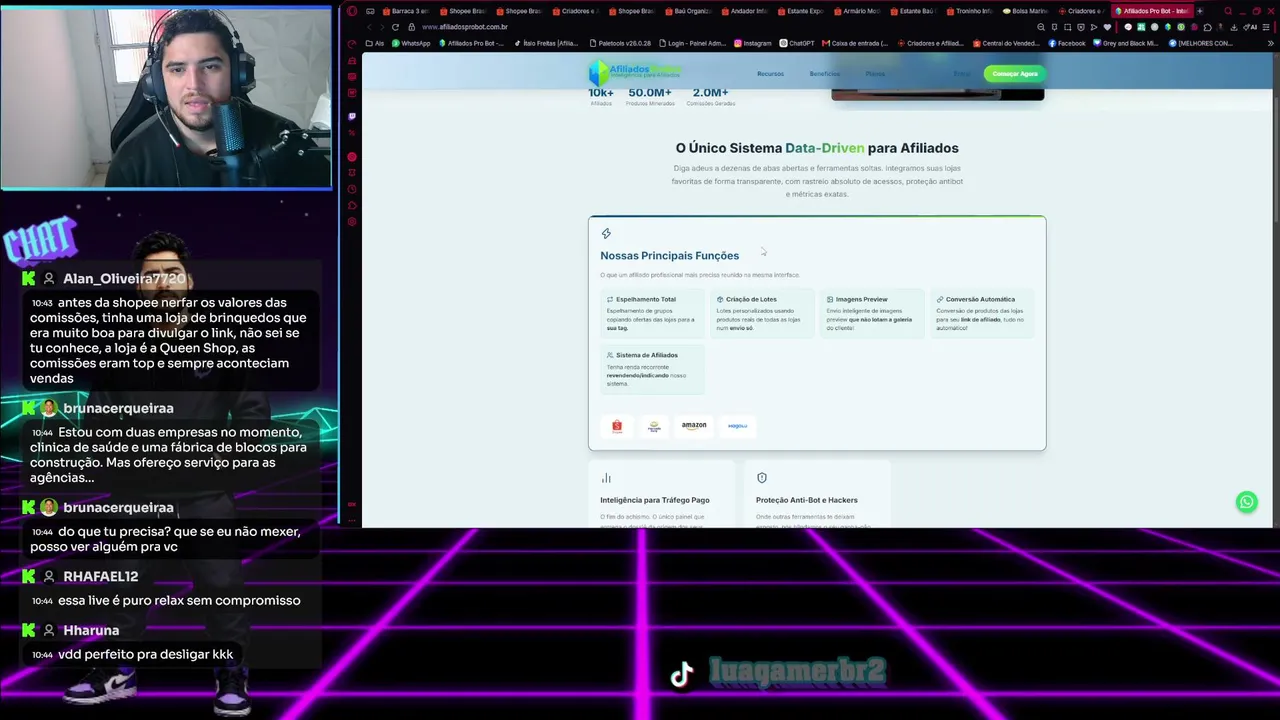Open the Caixa de entrada Gmail bookmark
The width and height of the screenshot is (1280, 720).
click(855, 44)
